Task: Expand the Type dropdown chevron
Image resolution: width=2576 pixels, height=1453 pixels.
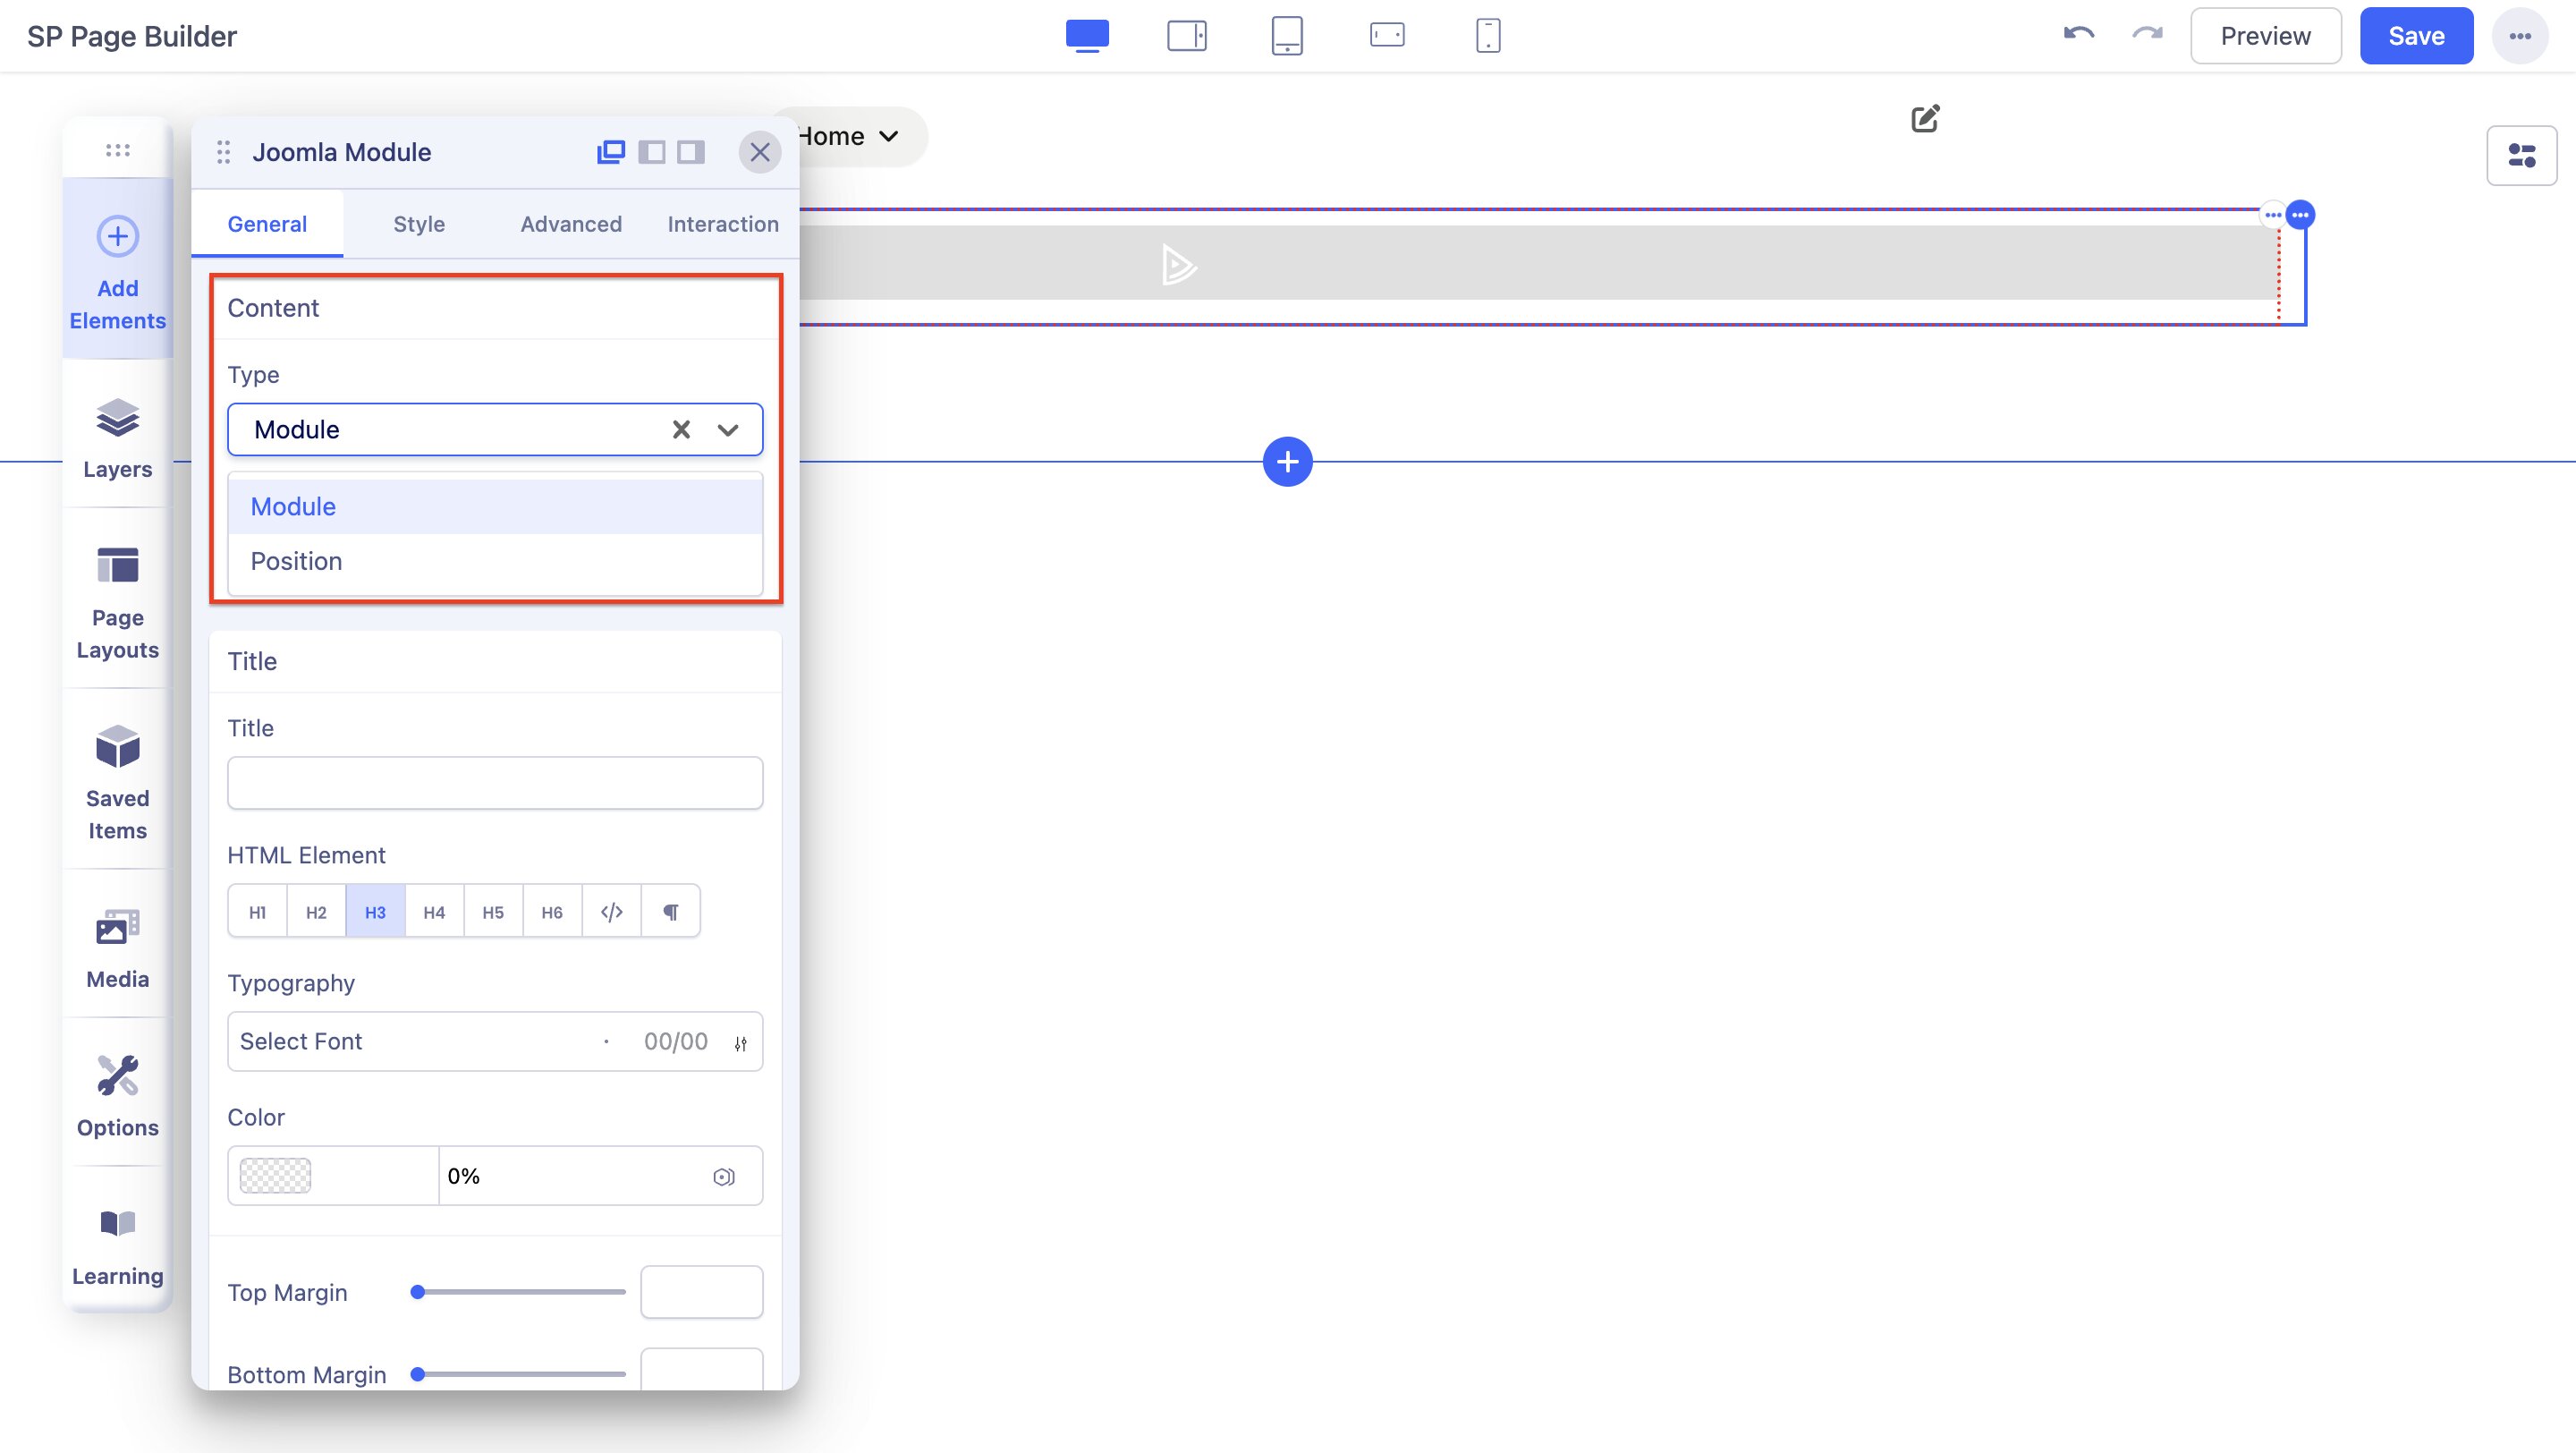Action: (x=727, y=430)
